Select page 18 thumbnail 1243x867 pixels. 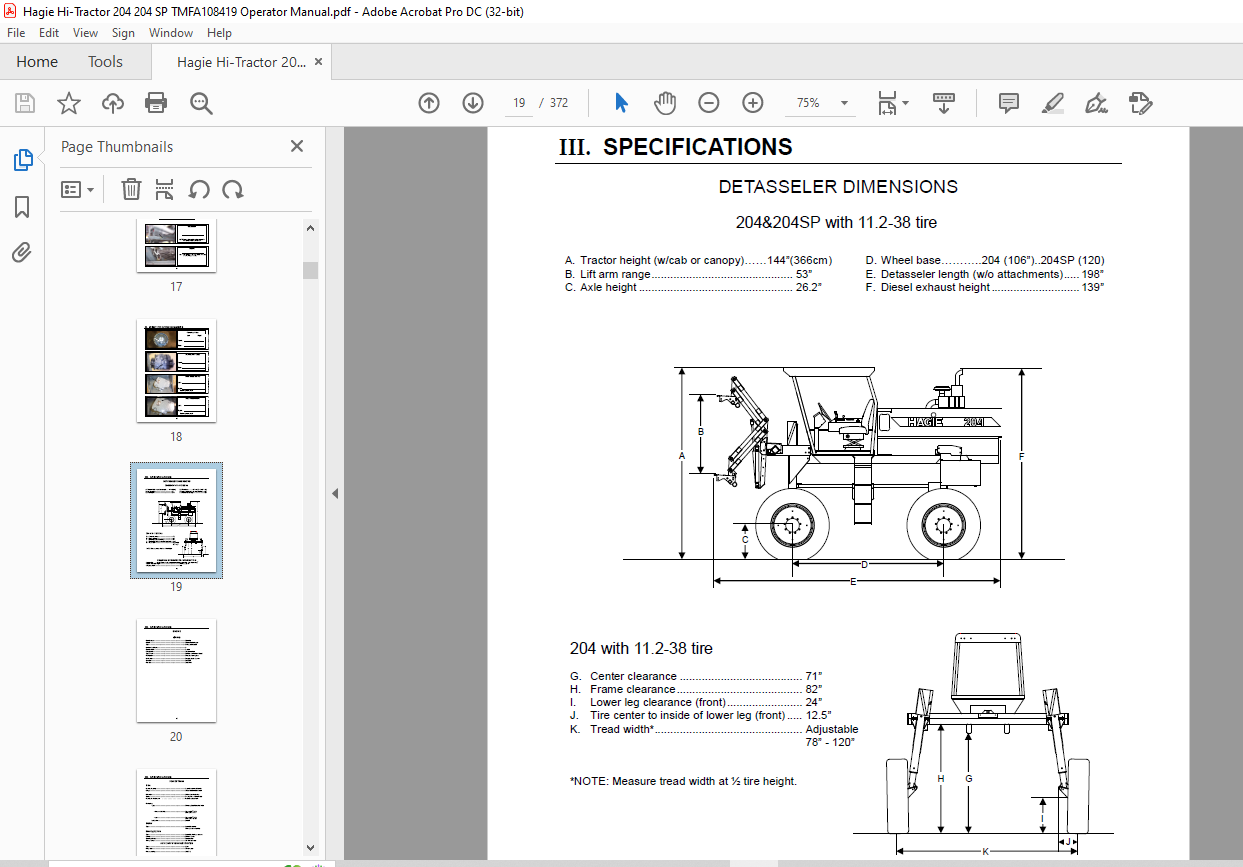coord(176,371)
